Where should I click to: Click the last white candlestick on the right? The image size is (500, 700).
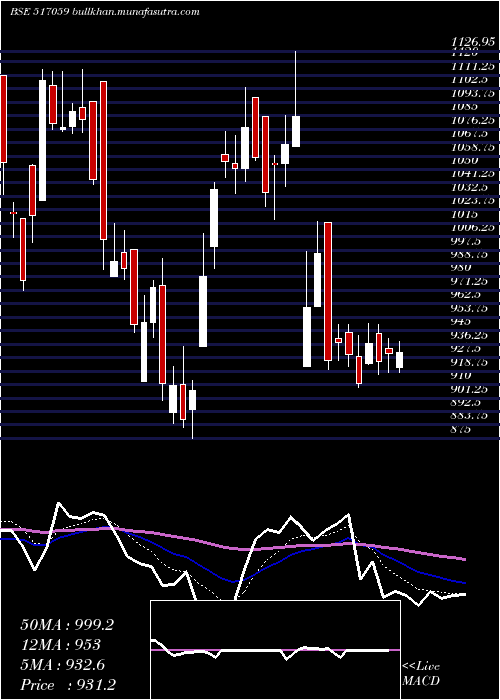click(400, 360)
